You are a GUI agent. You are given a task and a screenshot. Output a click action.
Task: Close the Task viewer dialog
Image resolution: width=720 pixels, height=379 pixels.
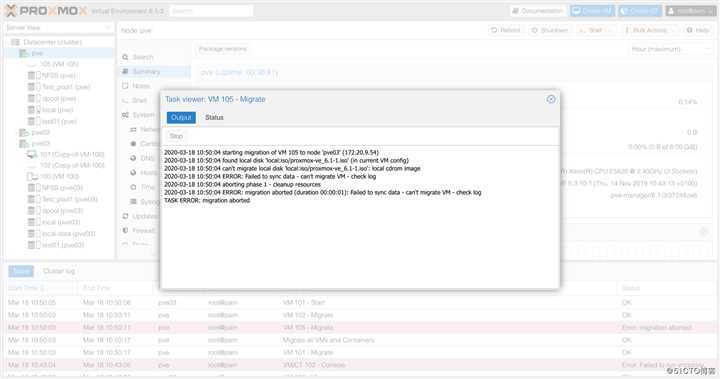[551, 99]
